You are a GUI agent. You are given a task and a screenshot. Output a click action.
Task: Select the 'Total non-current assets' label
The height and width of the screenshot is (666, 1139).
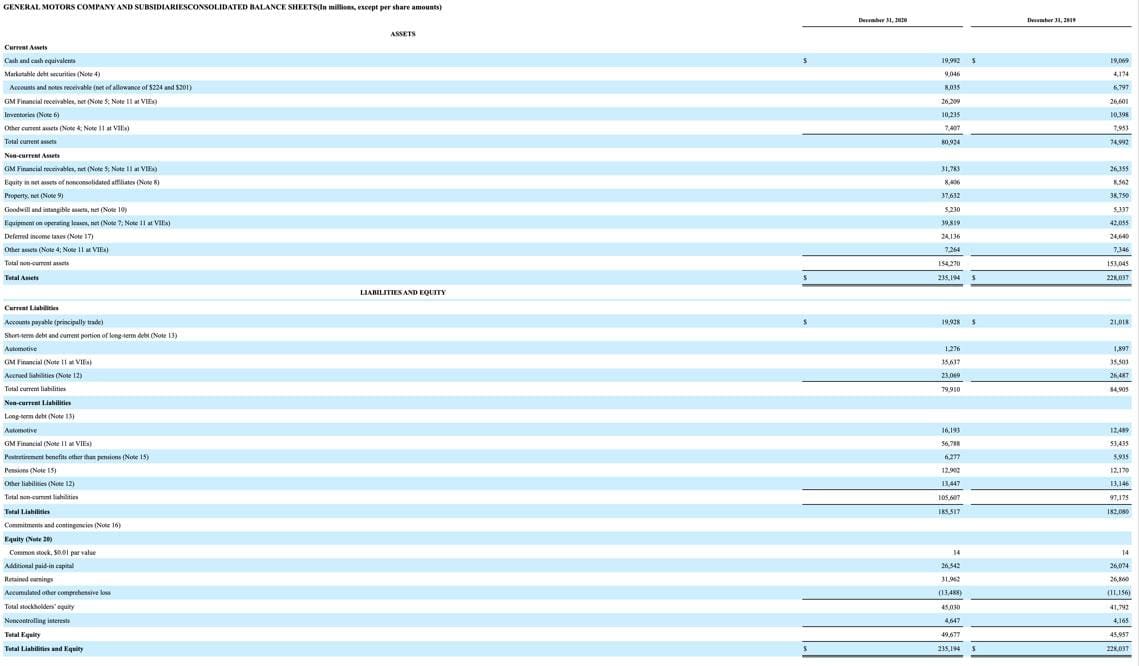tap(36, 263)
